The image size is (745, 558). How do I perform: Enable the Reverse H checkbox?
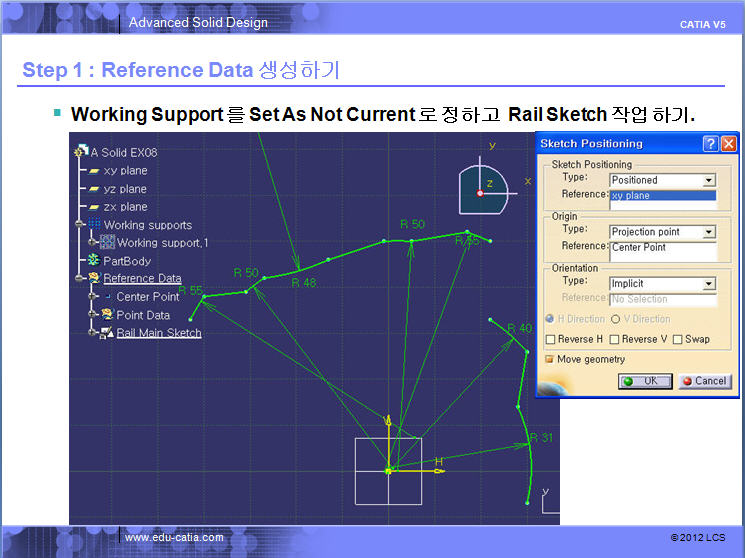550,339
